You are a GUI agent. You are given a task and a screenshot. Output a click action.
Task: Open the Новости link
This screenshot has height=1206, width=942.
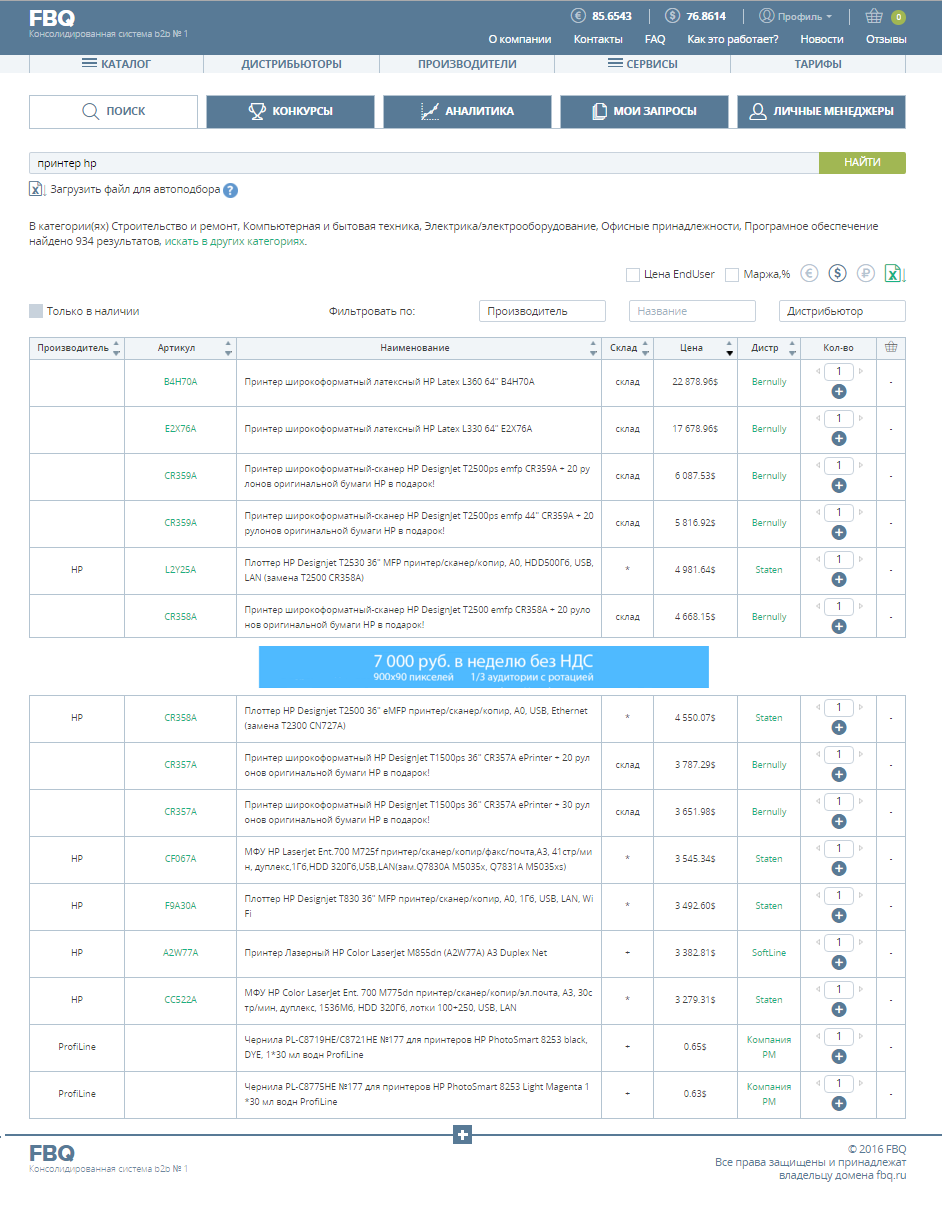click(x=822, y=39)
